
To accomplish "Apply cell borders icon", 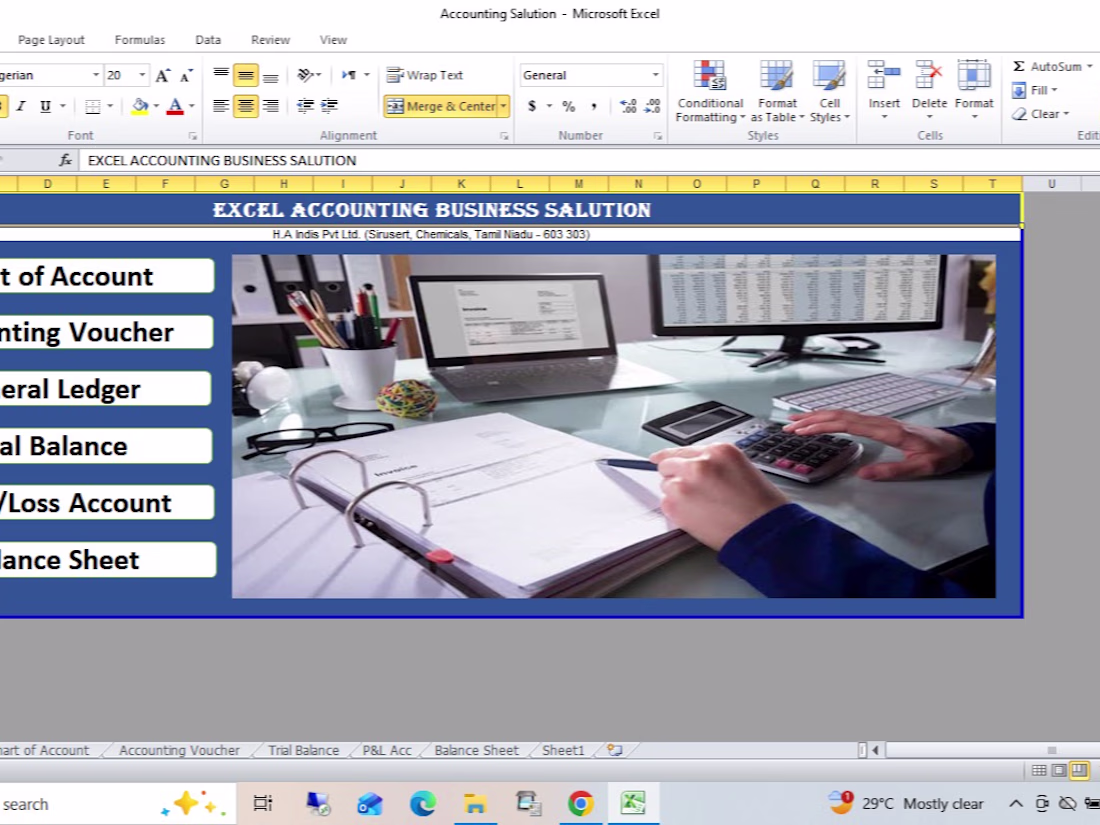I will (93, 106).
